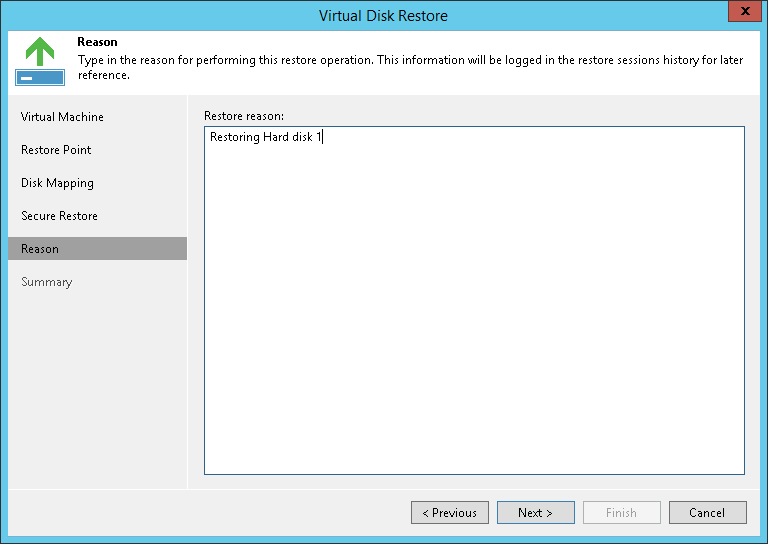768x544 pixels.
Task: Jump to the Summary step
Action: click(46, 282)
